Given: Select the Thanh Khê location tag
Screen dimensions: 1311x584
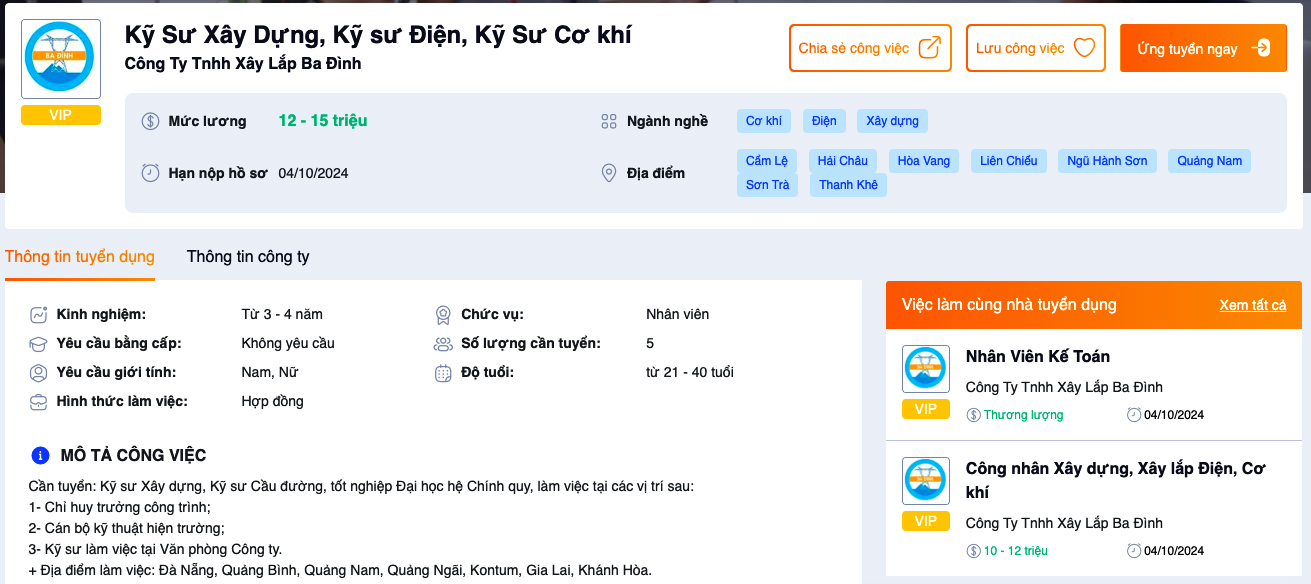Looking at the screenshot, I should click(848, 185).
